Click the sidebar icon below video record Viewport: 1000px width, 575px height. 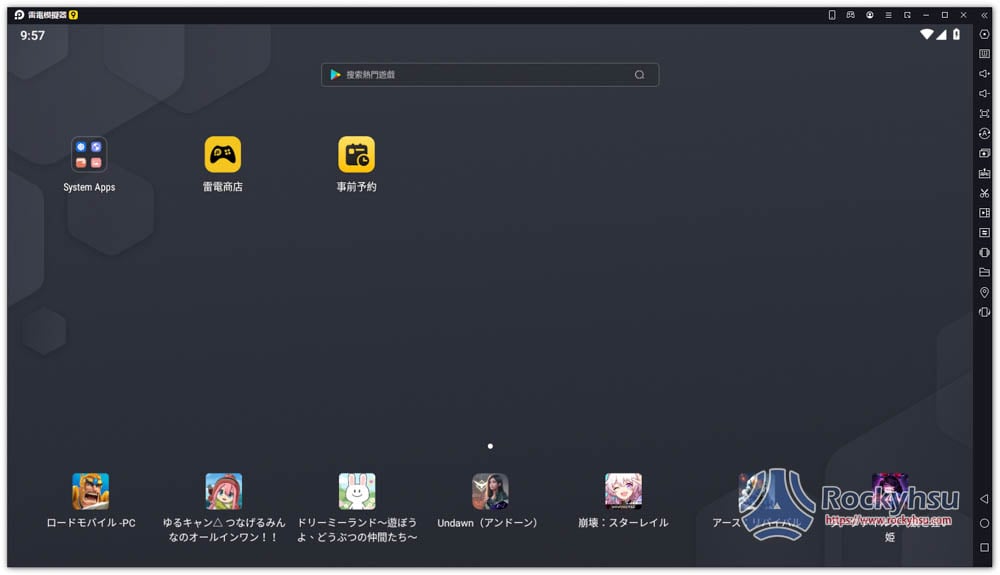[984, 233]
